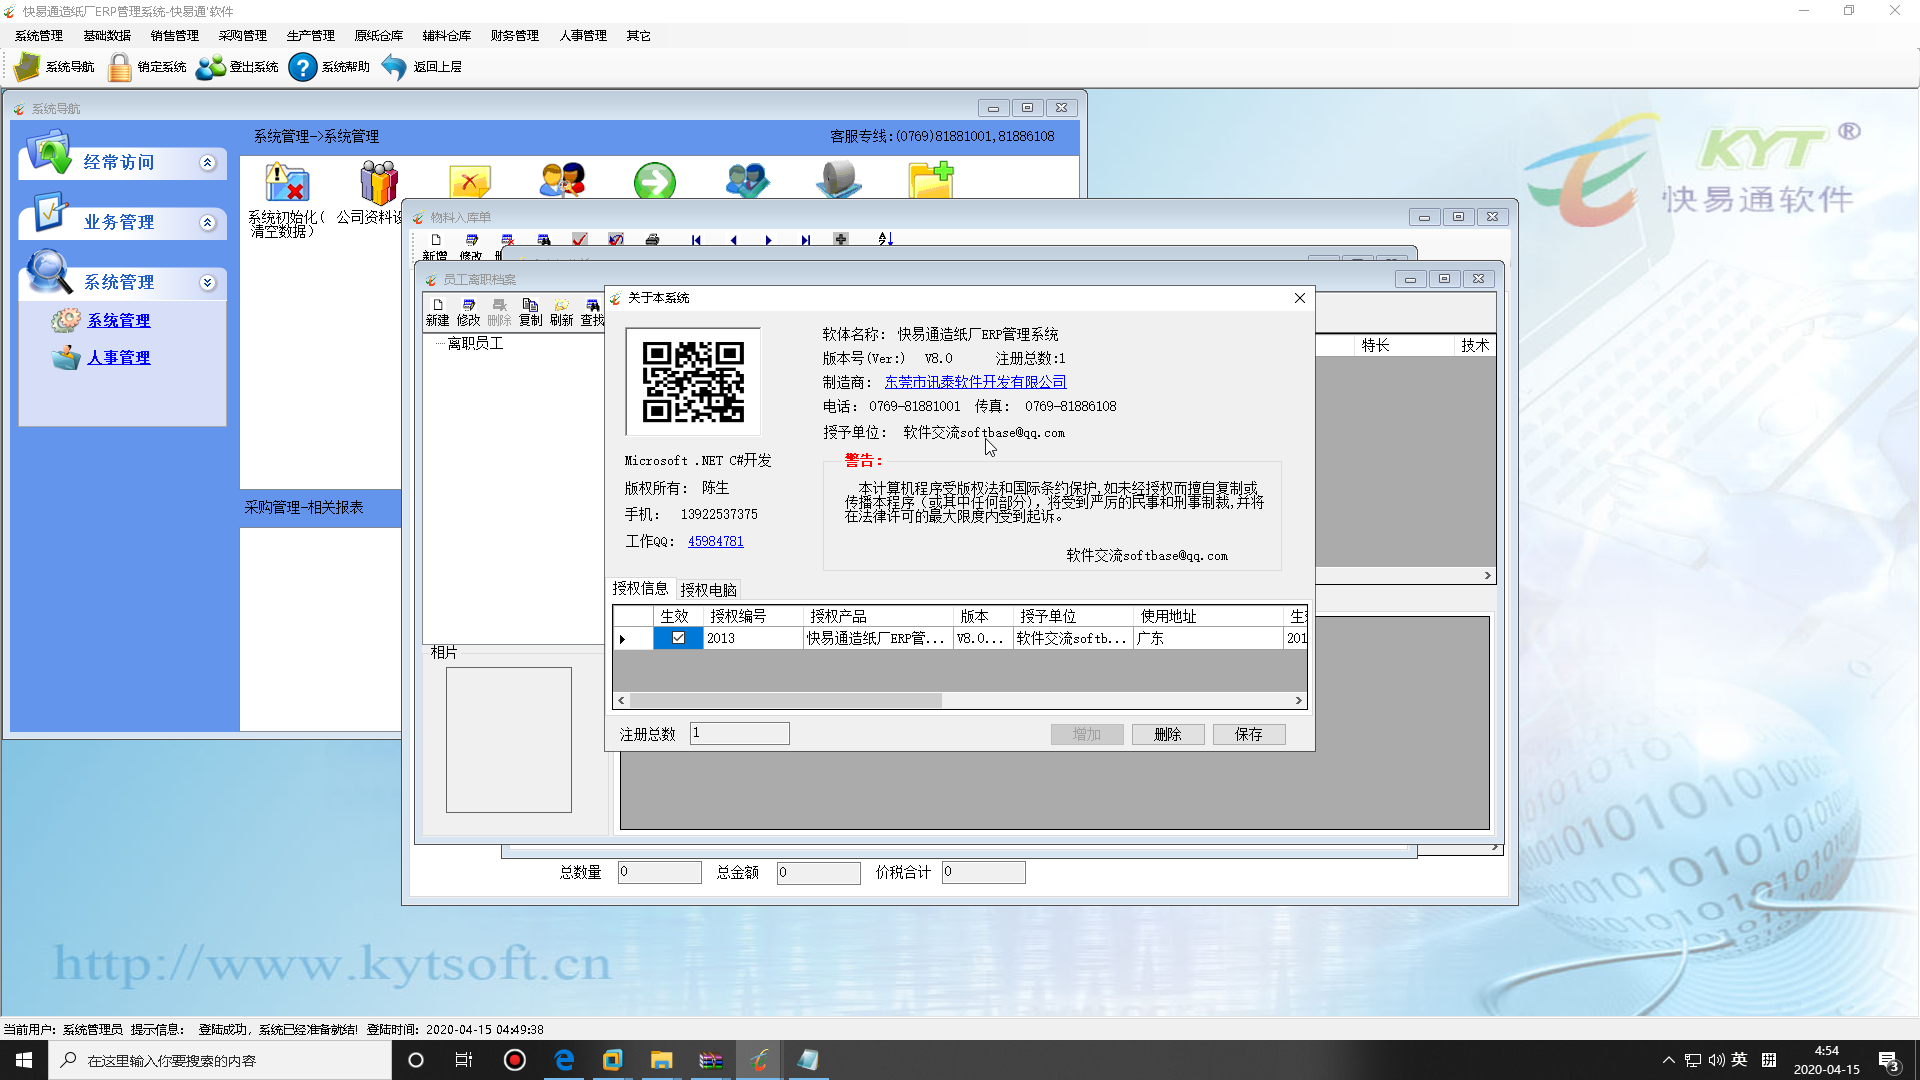Click the 锁定系统 lock icon
The image size is (1920, 1080).
(x=119, y=67)
